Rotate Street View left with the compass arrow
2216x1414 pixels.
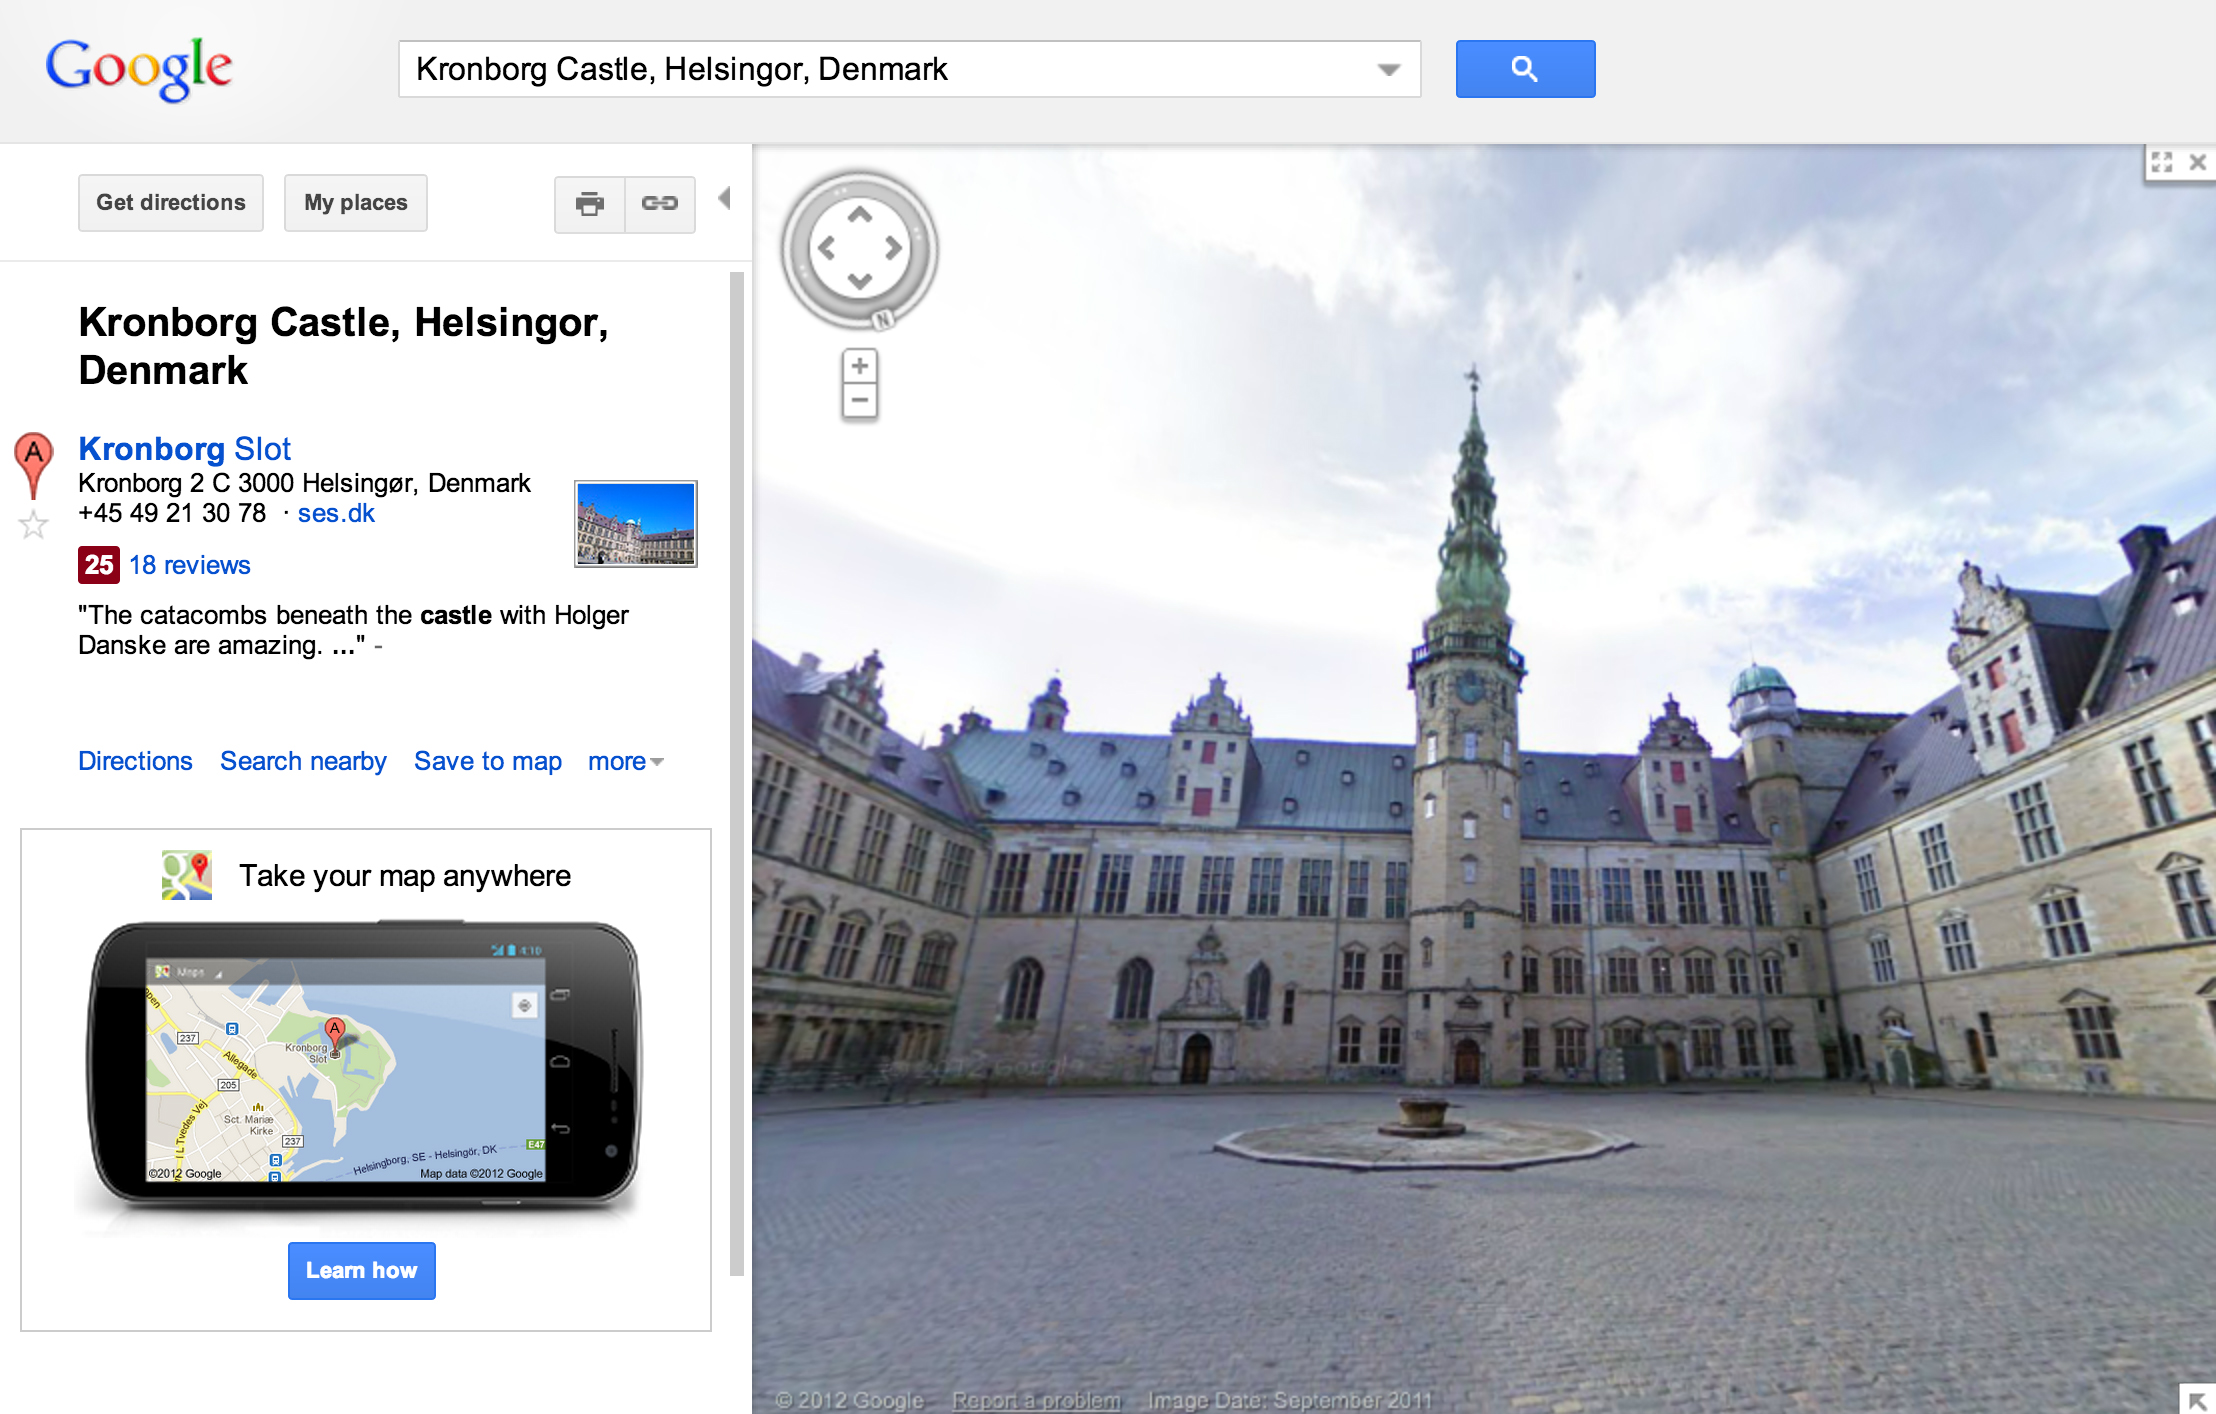(827, 248)
